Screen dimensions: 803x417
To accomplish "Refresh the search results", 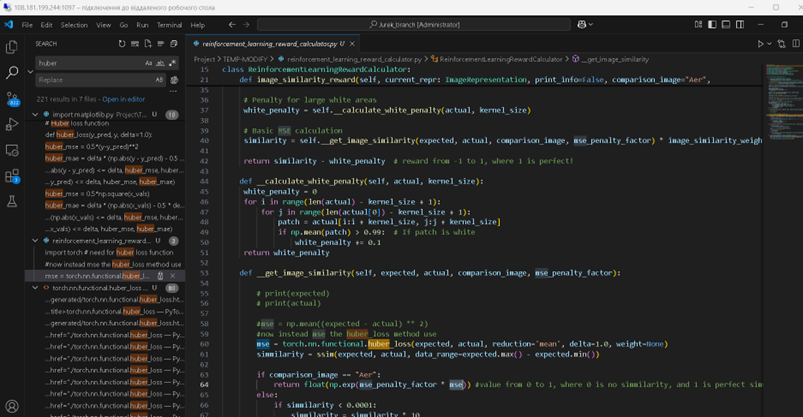I will coord(122,44).
